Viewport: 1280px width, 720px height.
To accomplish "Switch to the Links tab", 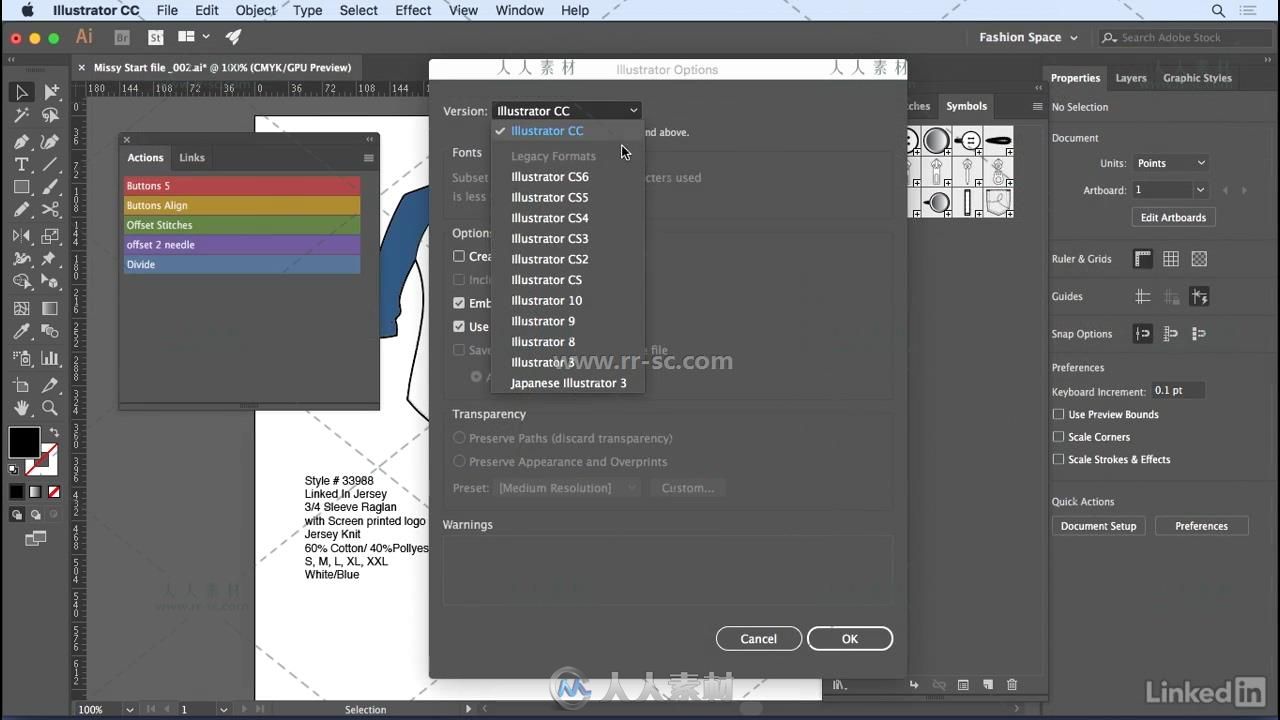I will [x=192, y=158].
